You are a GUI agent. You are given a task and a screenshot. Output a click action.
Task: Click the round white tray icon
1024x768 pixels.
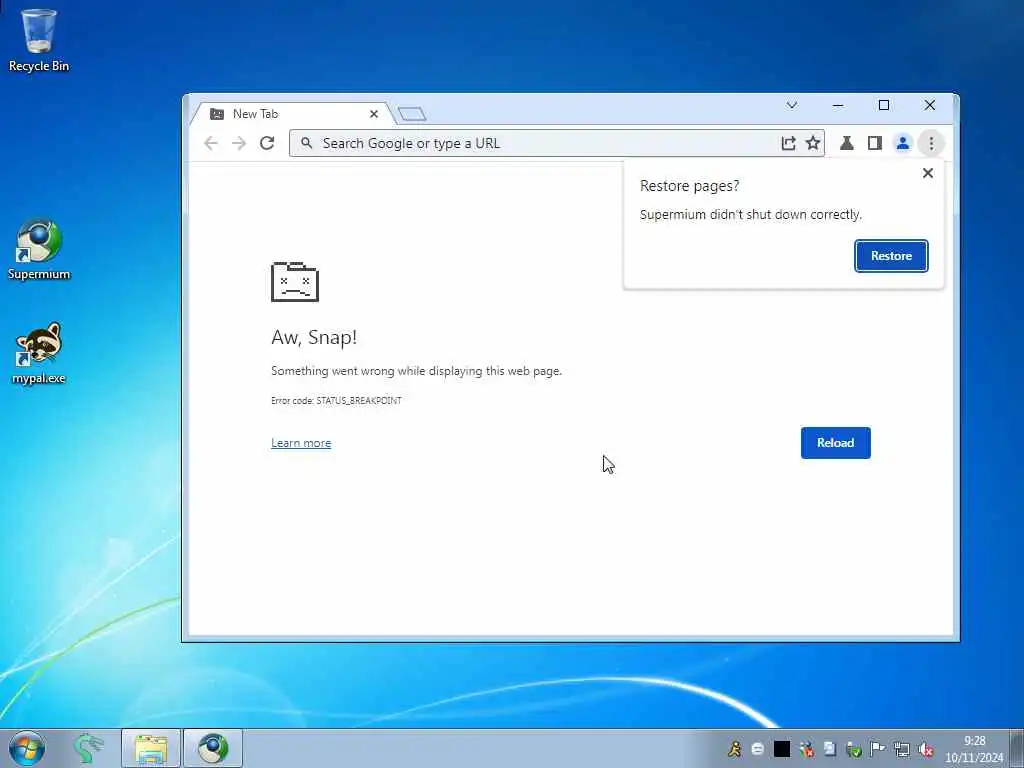click(x=758, y=748)
